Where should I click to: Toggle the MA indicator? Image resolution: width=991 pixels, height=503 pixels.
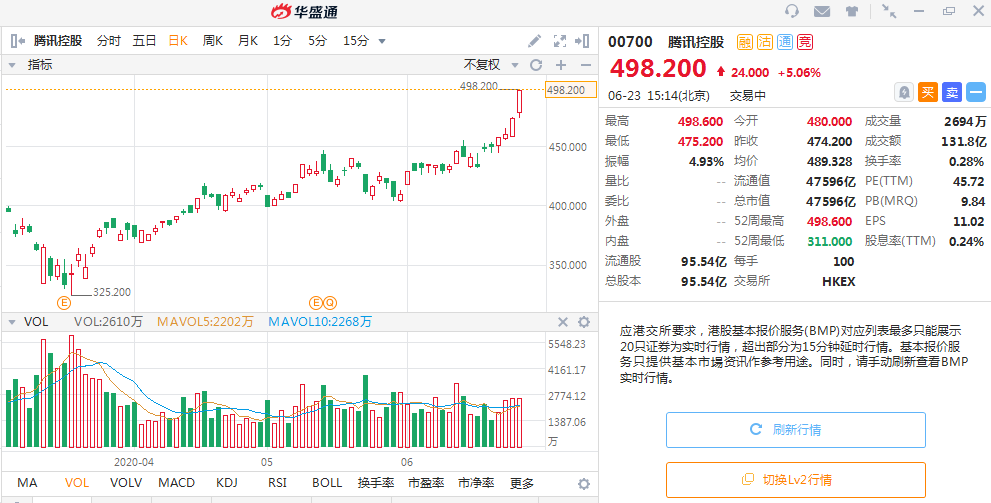(27, 483)
